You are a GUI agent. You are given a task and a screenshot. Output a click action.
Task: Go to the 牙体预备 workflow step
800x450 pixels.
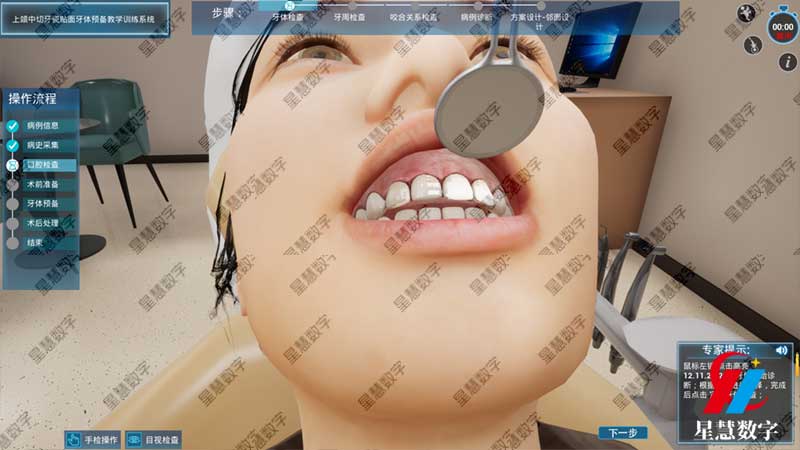click(43, 204)
